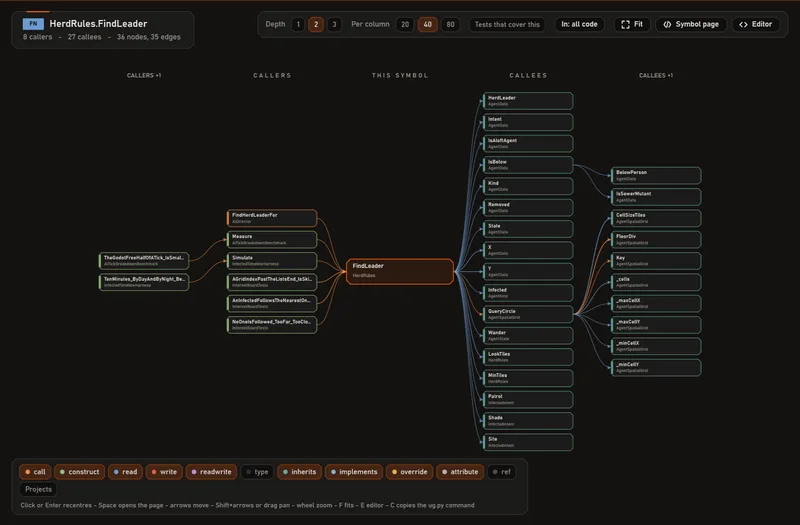Select the NoOneIsFollowed_TooFar_TooClo.. node
Image resolution: width=800 pixels, height=525 pixels.
point(272,324)
